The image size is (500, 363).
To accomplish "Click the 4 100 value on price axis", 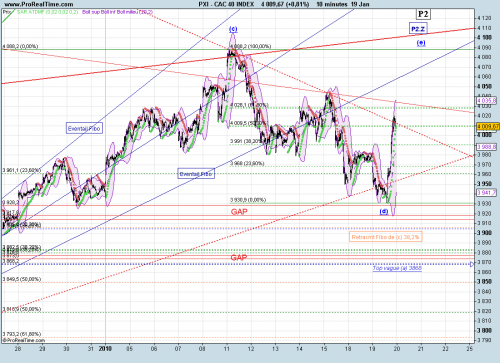I will coord(484,38).
